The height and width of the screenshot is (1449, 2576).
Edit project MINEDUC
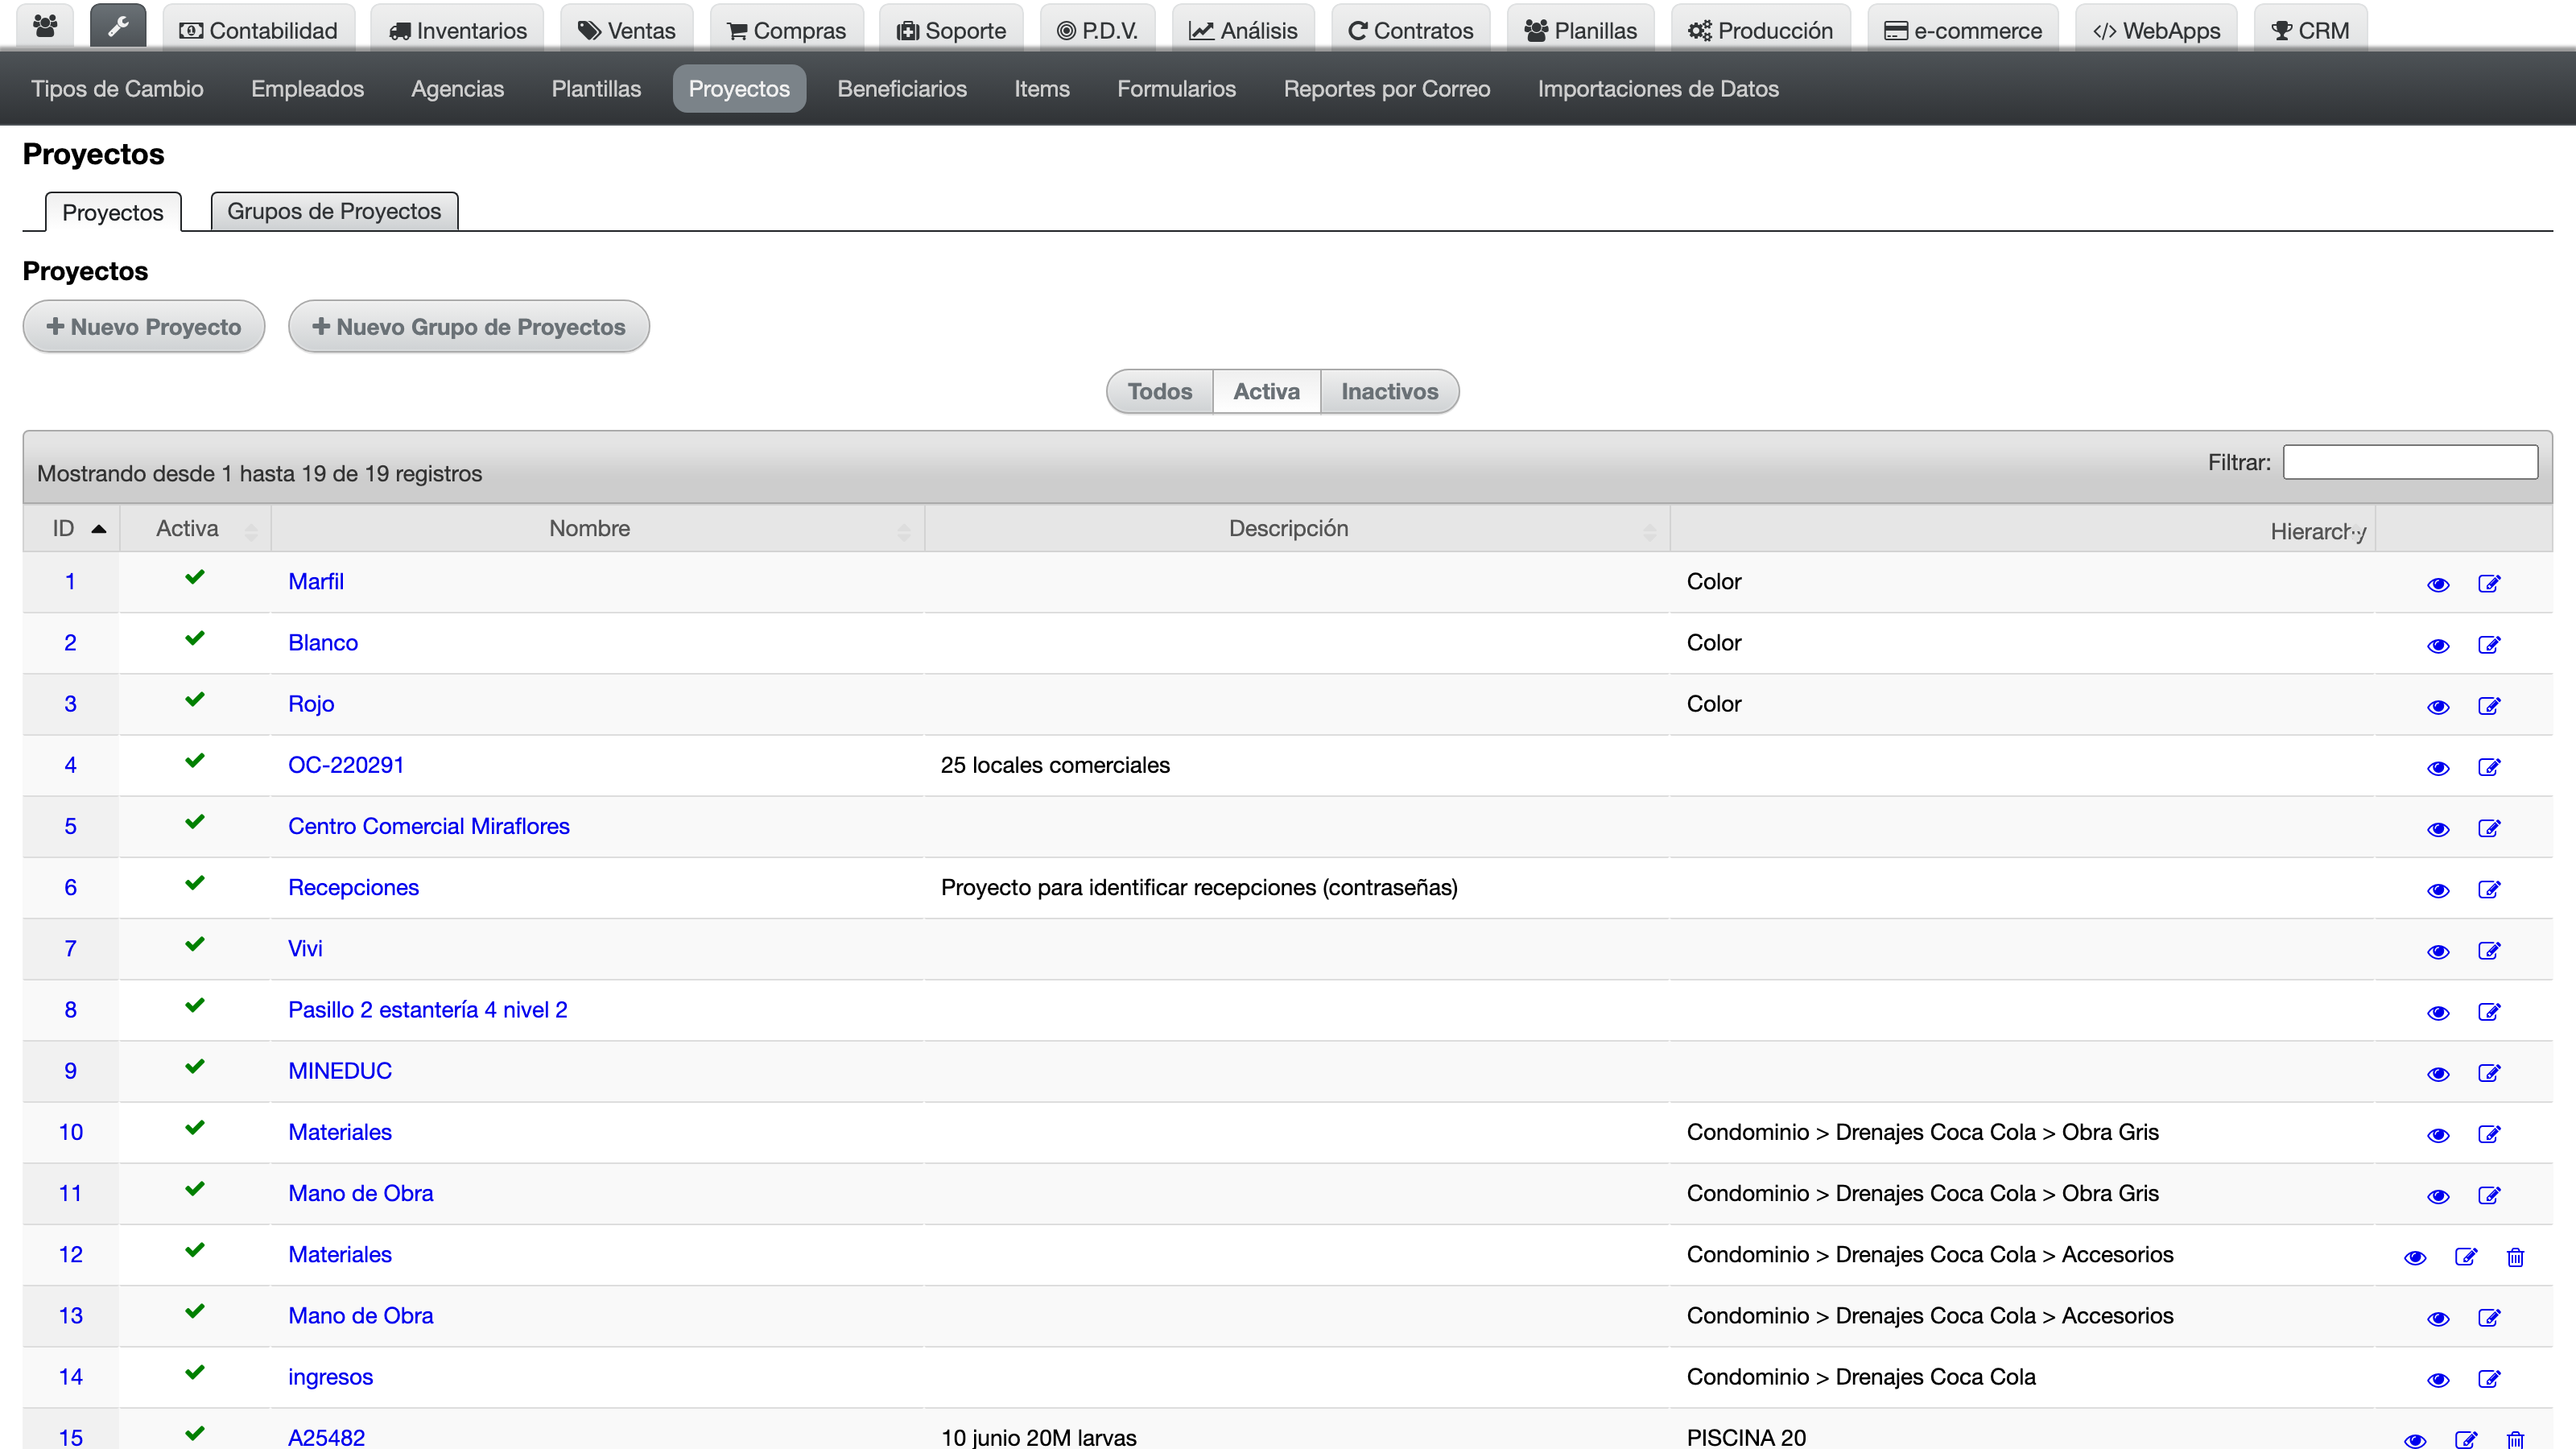coord(2489,1073)
